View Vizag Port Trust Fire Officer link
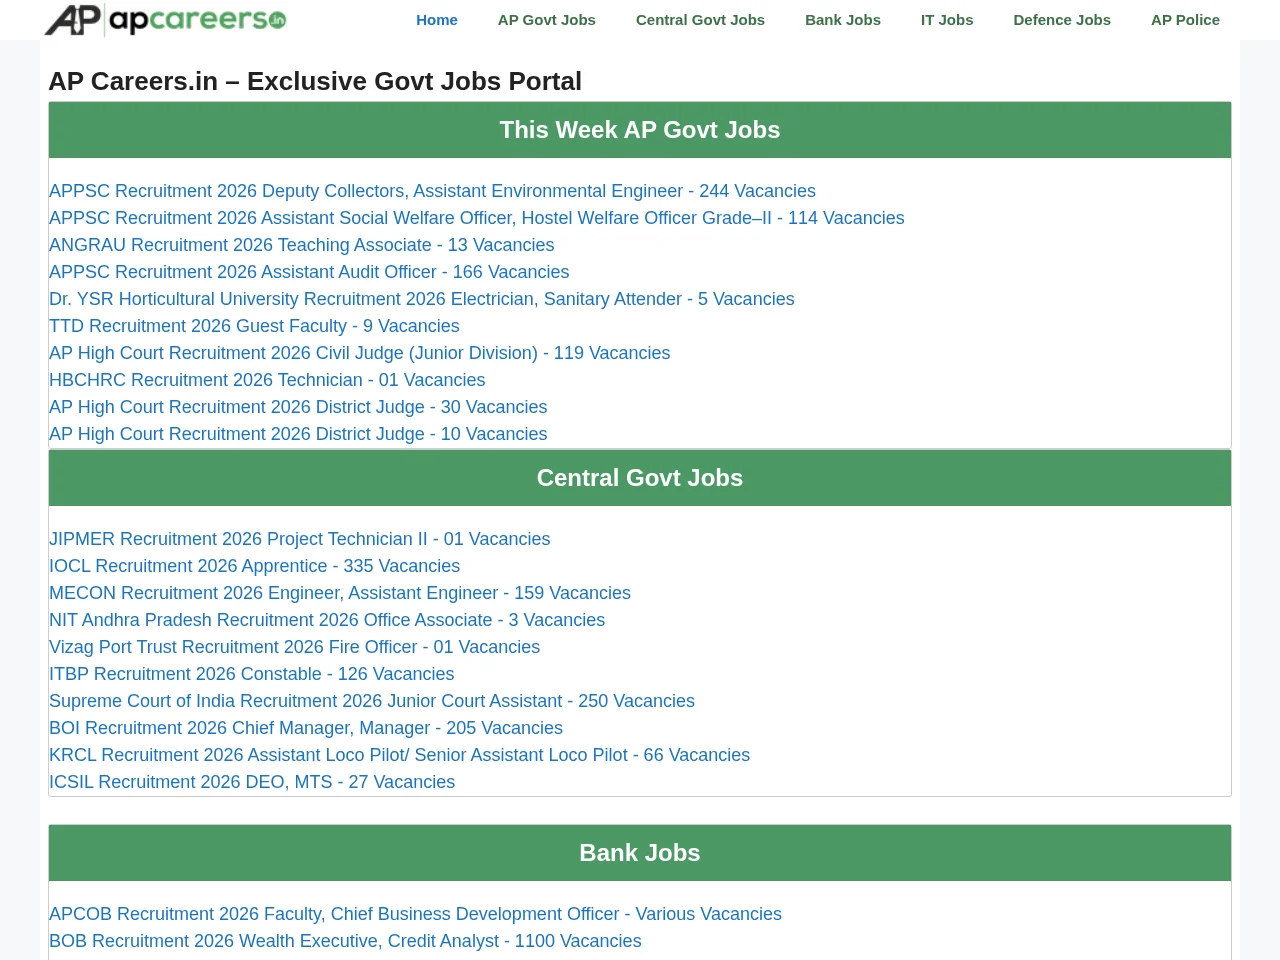Viewport: 1280px width, 960px height. 294,647
